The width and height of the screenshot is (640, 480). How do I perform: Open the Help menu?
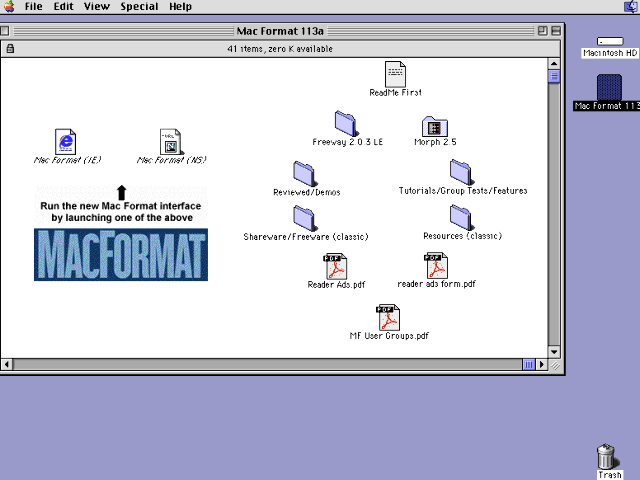180,7
